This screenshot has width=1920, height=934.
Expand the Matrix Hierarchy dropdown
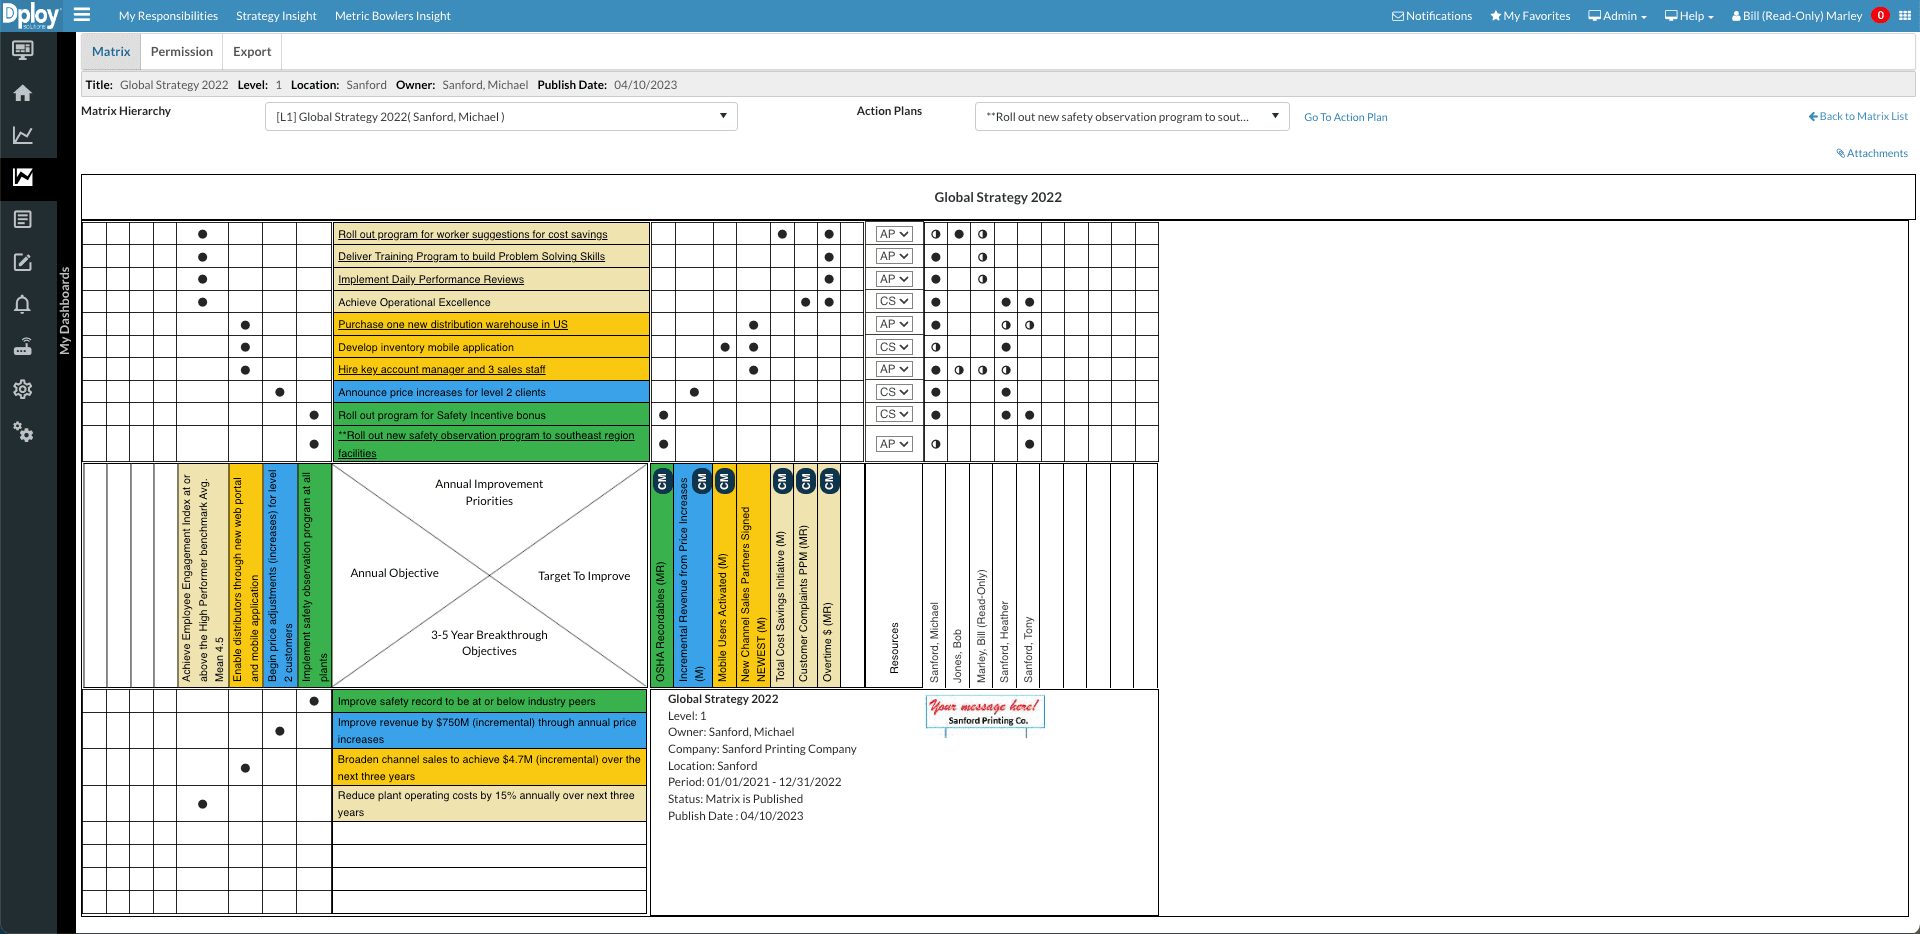pyautogui.click(x=501, y=117)
